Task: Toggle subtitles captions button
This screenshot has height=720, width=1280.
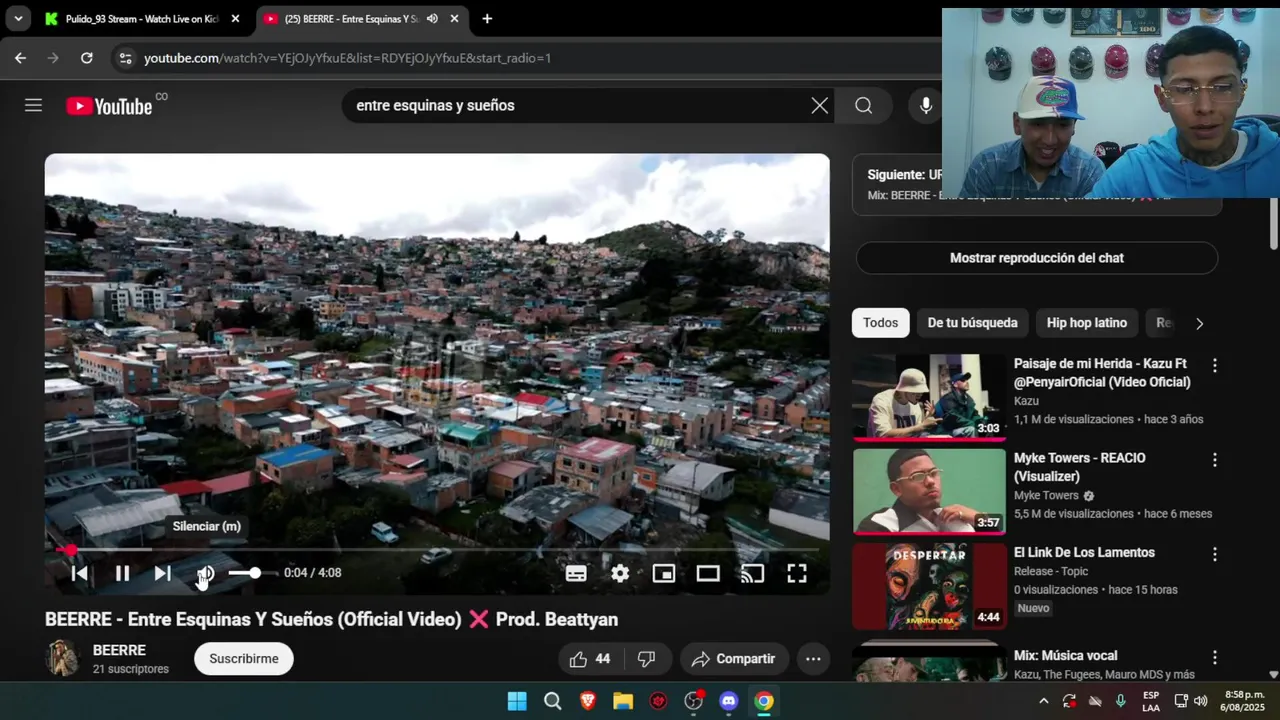Action: tap(576, 573)
